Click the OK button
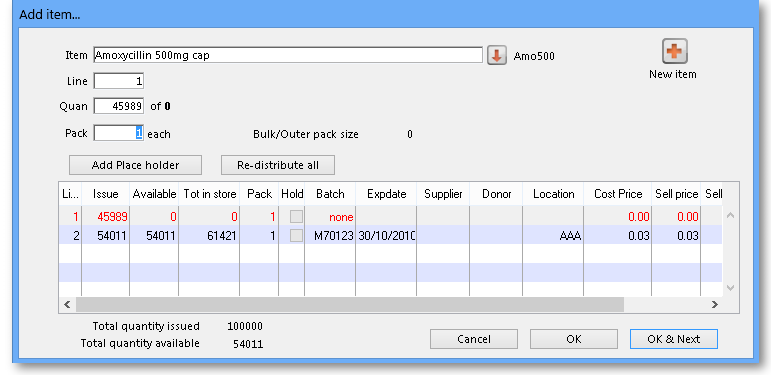The width and height of the screenshot is (771, 375). click(574, 339)
